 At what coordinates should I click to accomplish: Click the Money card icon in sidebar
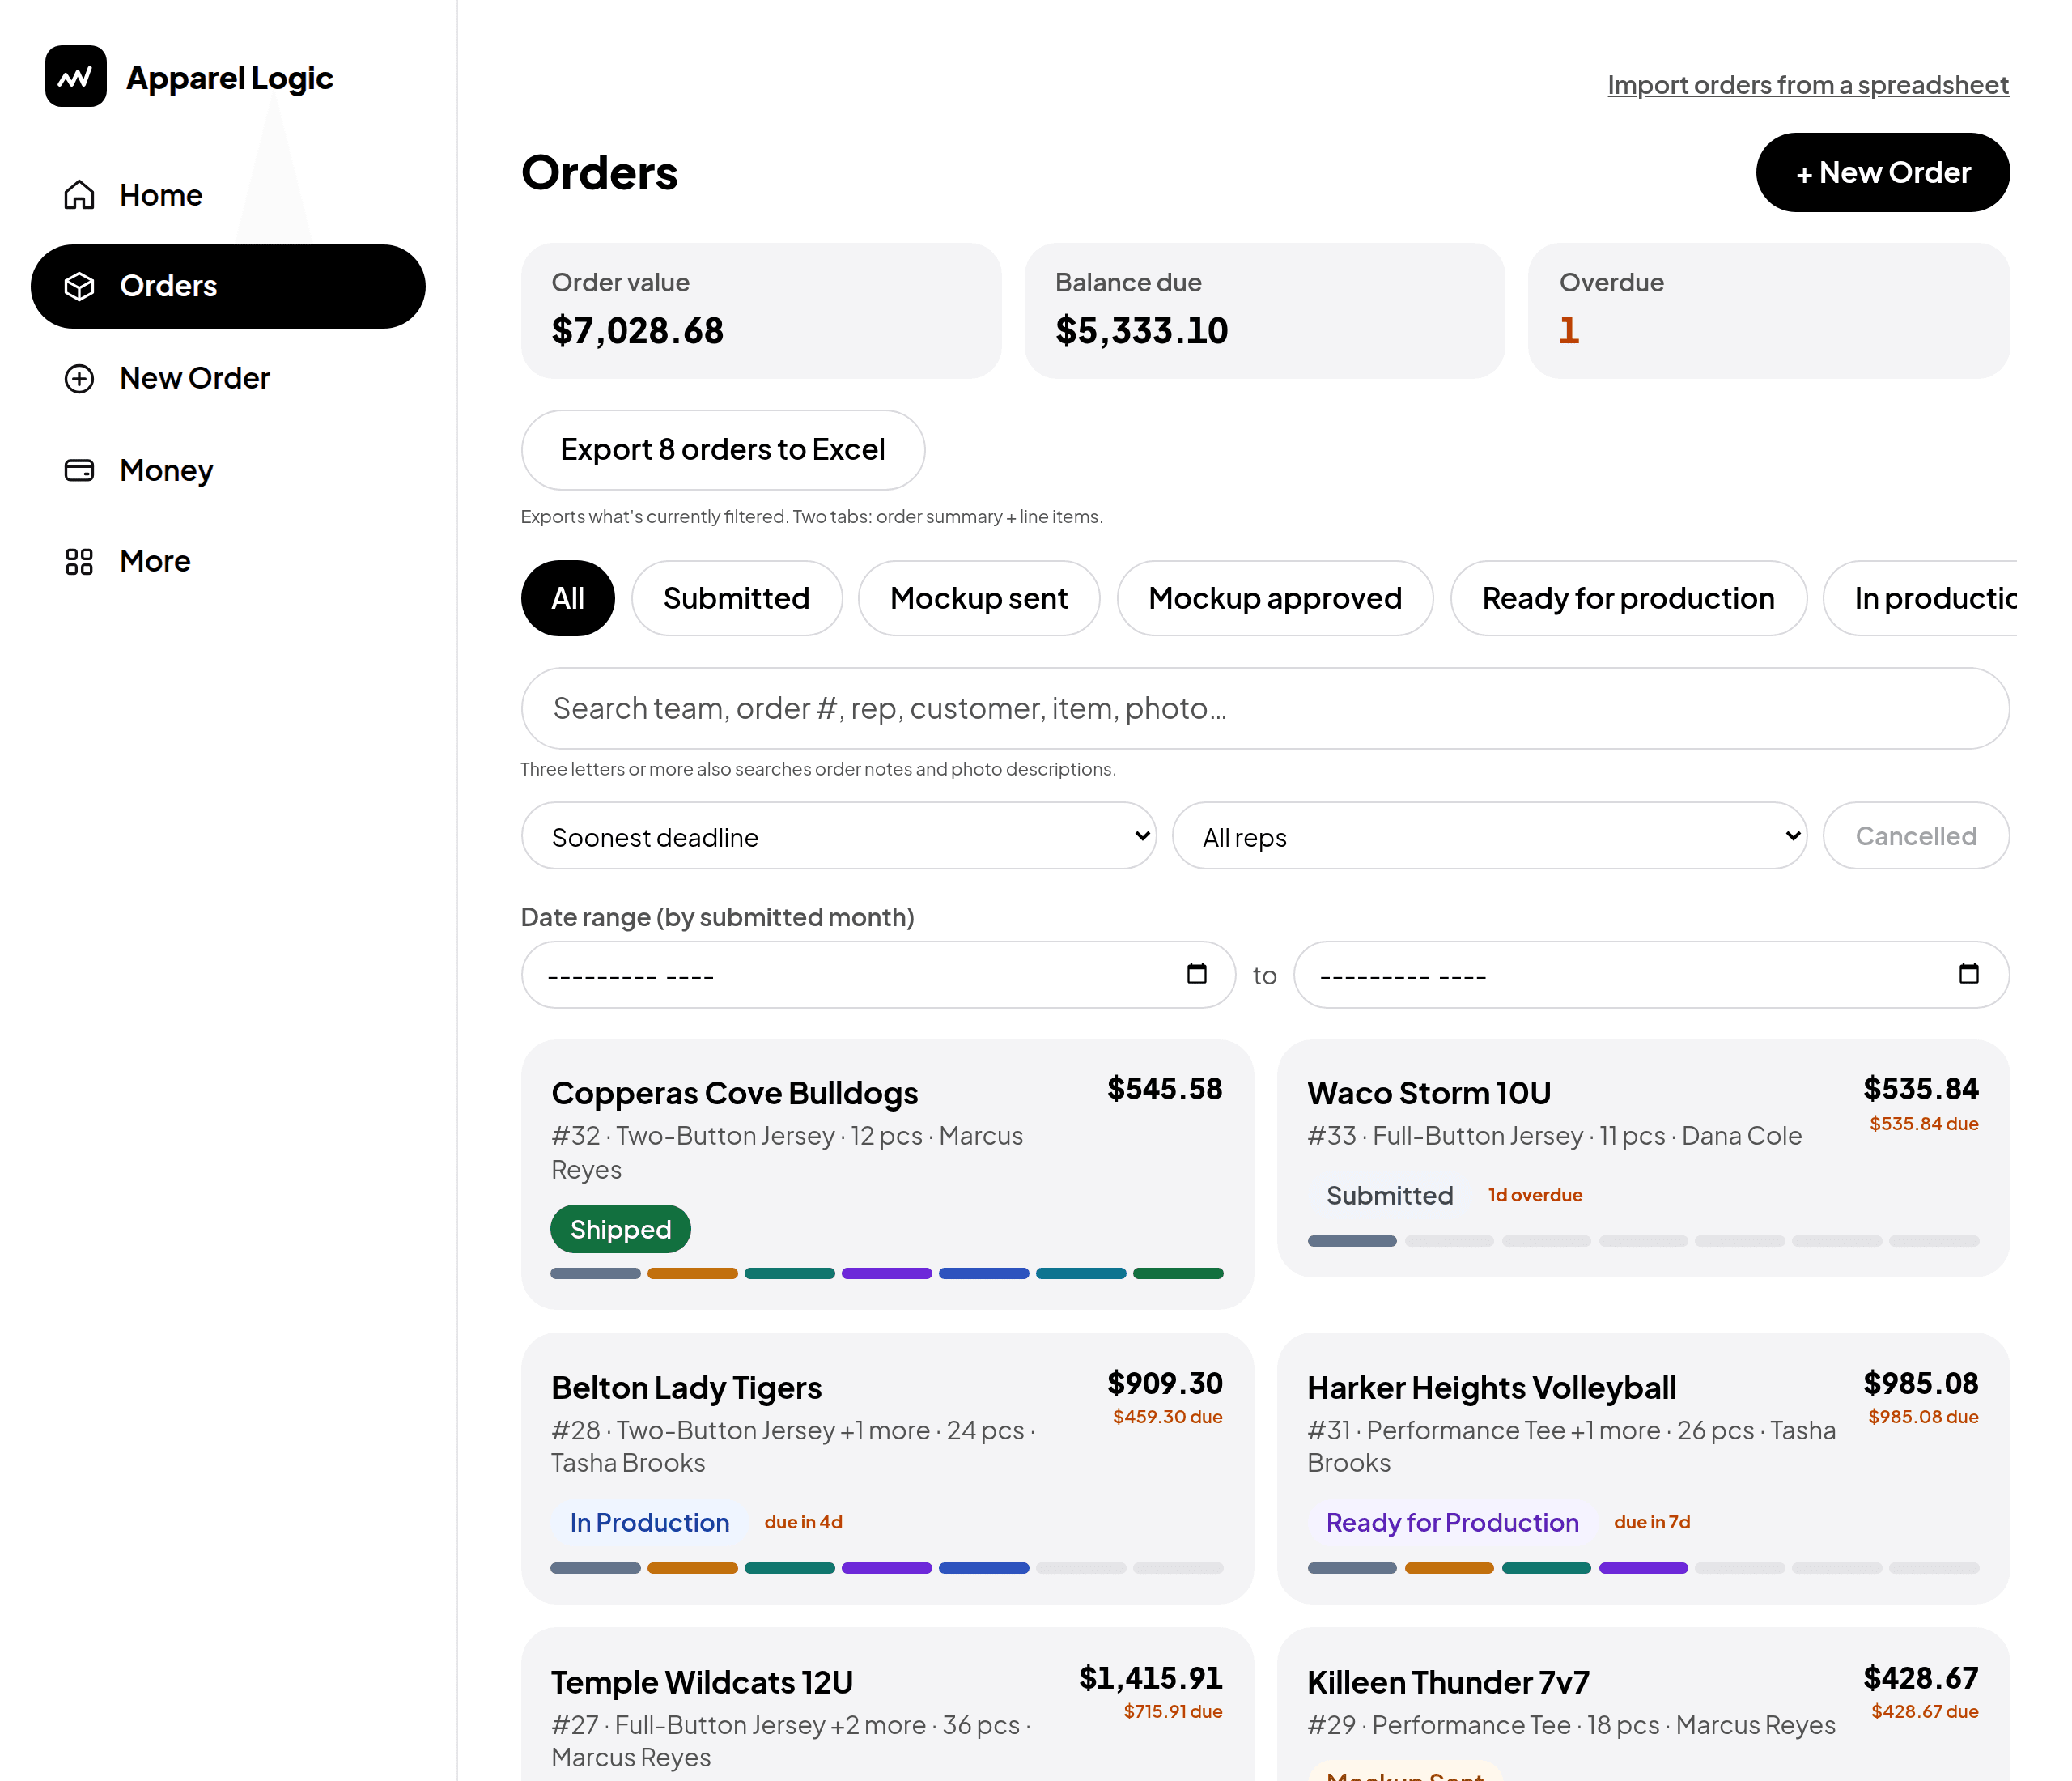[x=79, y=470]
